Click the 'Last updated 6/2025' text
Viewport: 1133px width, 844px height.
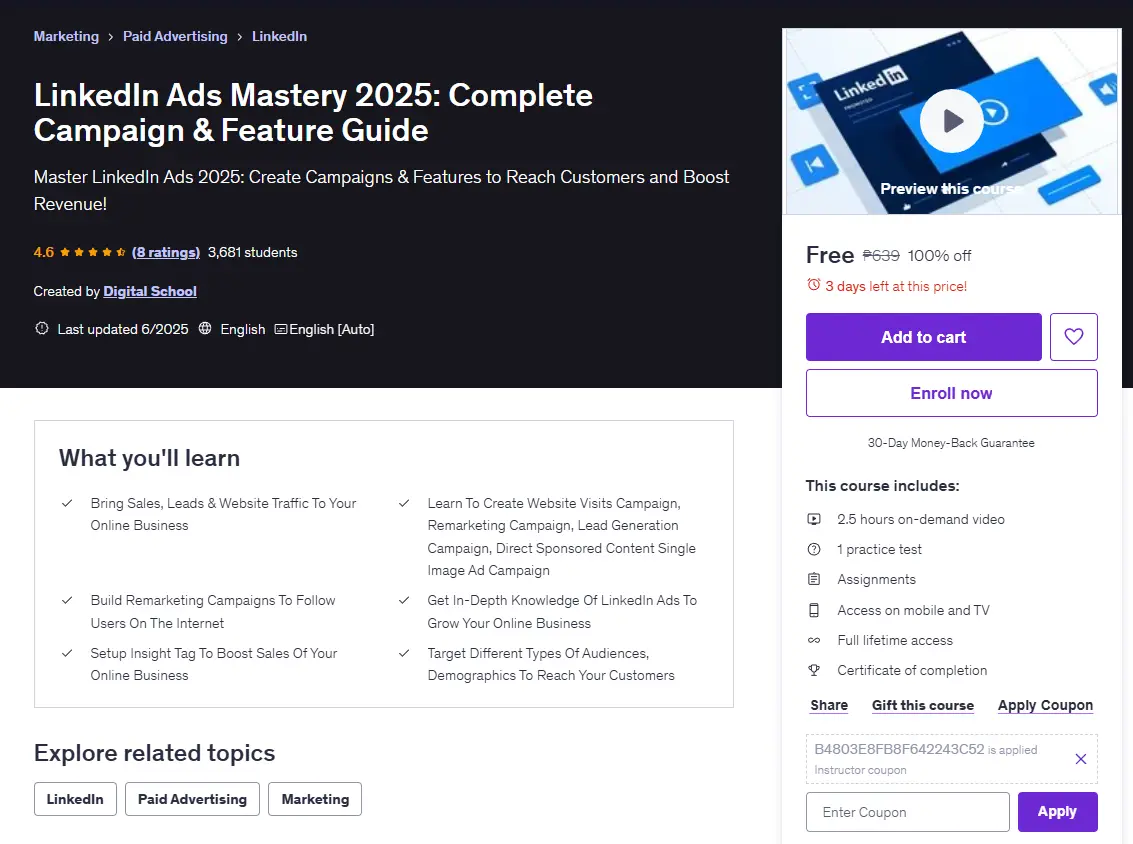123,329
